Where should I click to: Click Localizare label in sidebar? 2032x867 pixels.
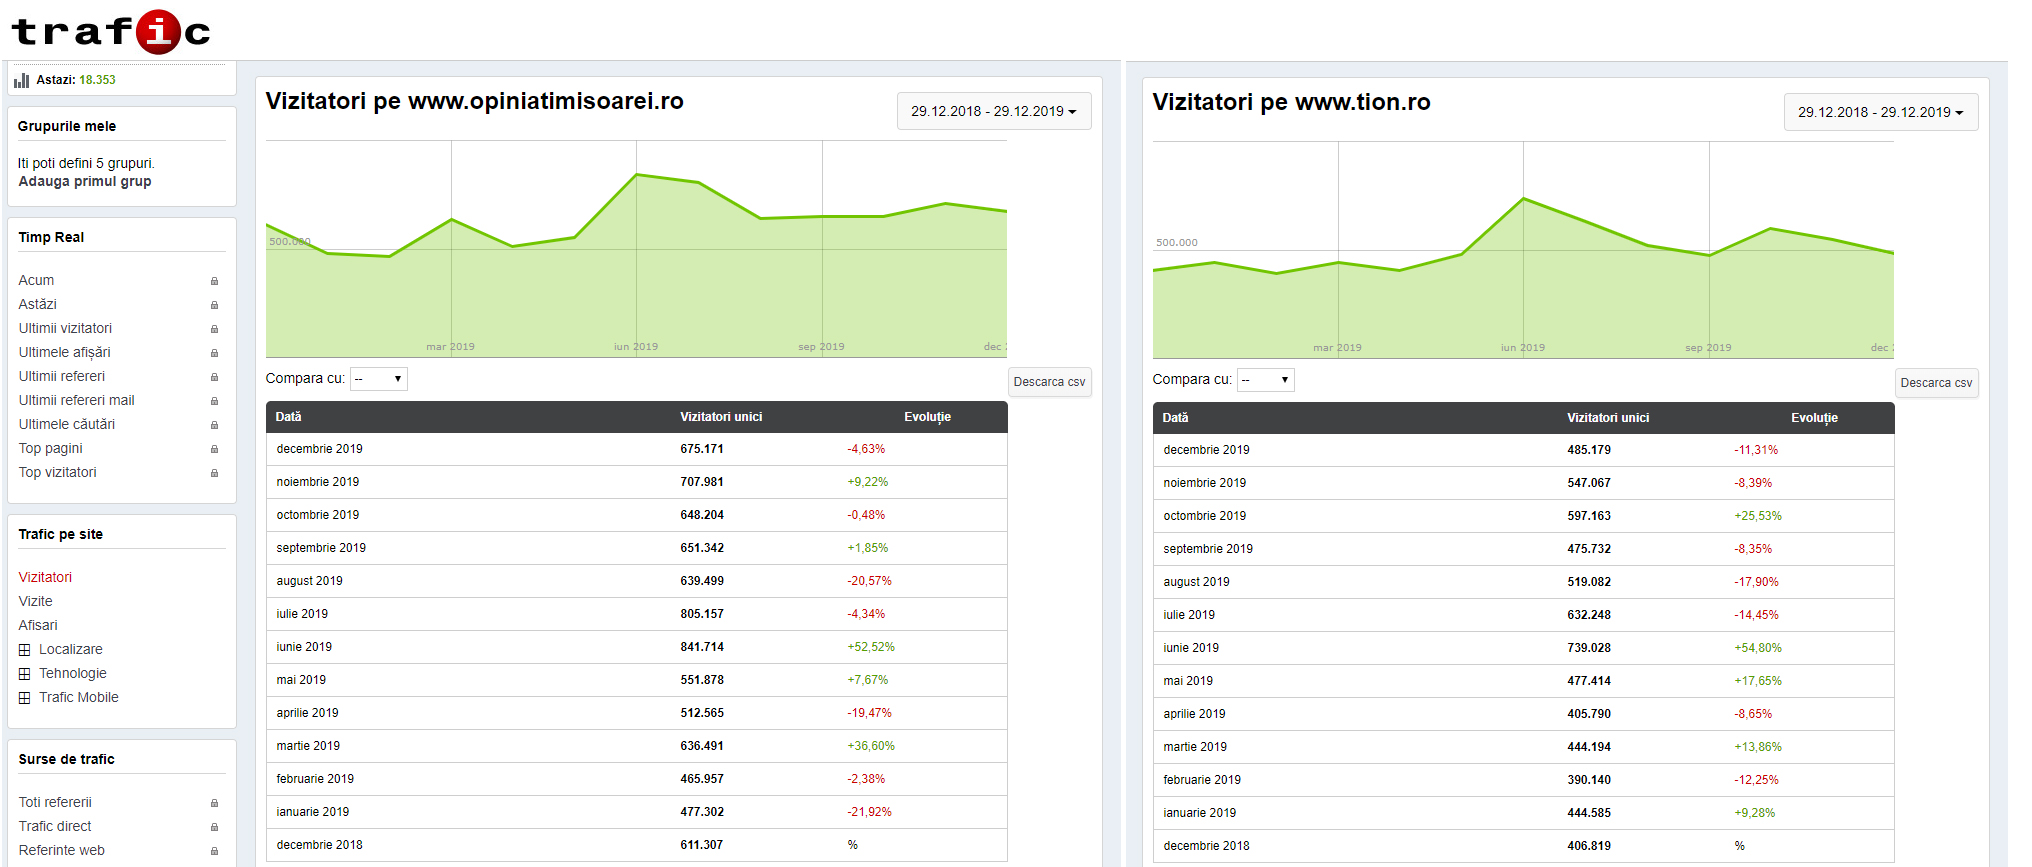(71, 649)
